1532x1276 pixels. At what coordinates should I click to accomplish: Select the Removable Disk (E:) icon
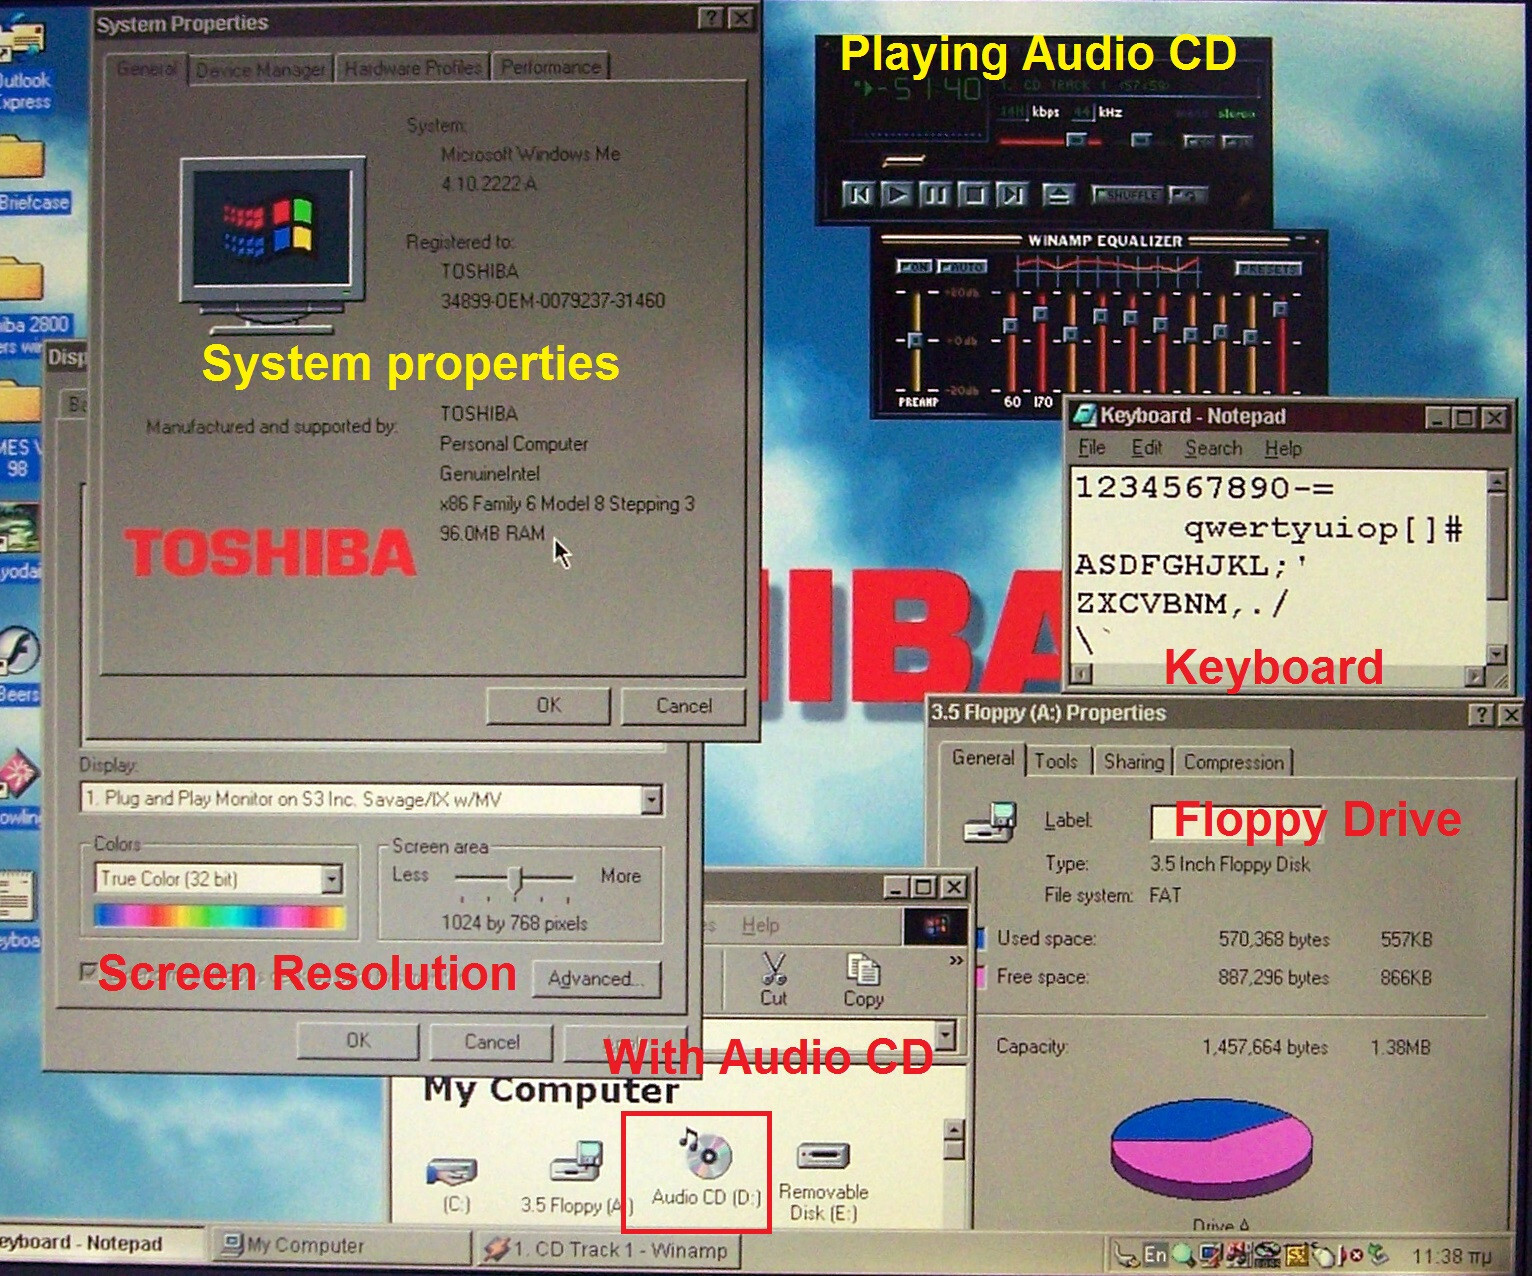pos(823,1182)
